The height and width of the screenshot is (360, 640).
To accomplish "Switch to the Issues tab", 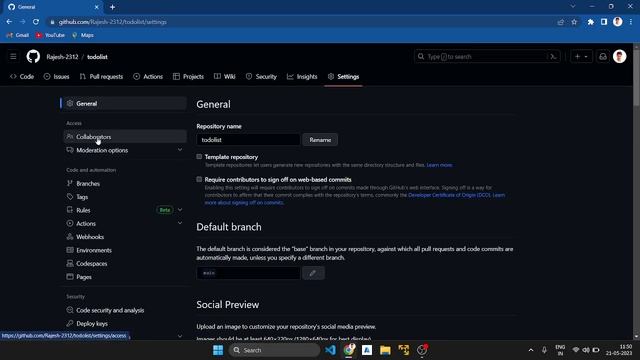I will click(57, 76).
